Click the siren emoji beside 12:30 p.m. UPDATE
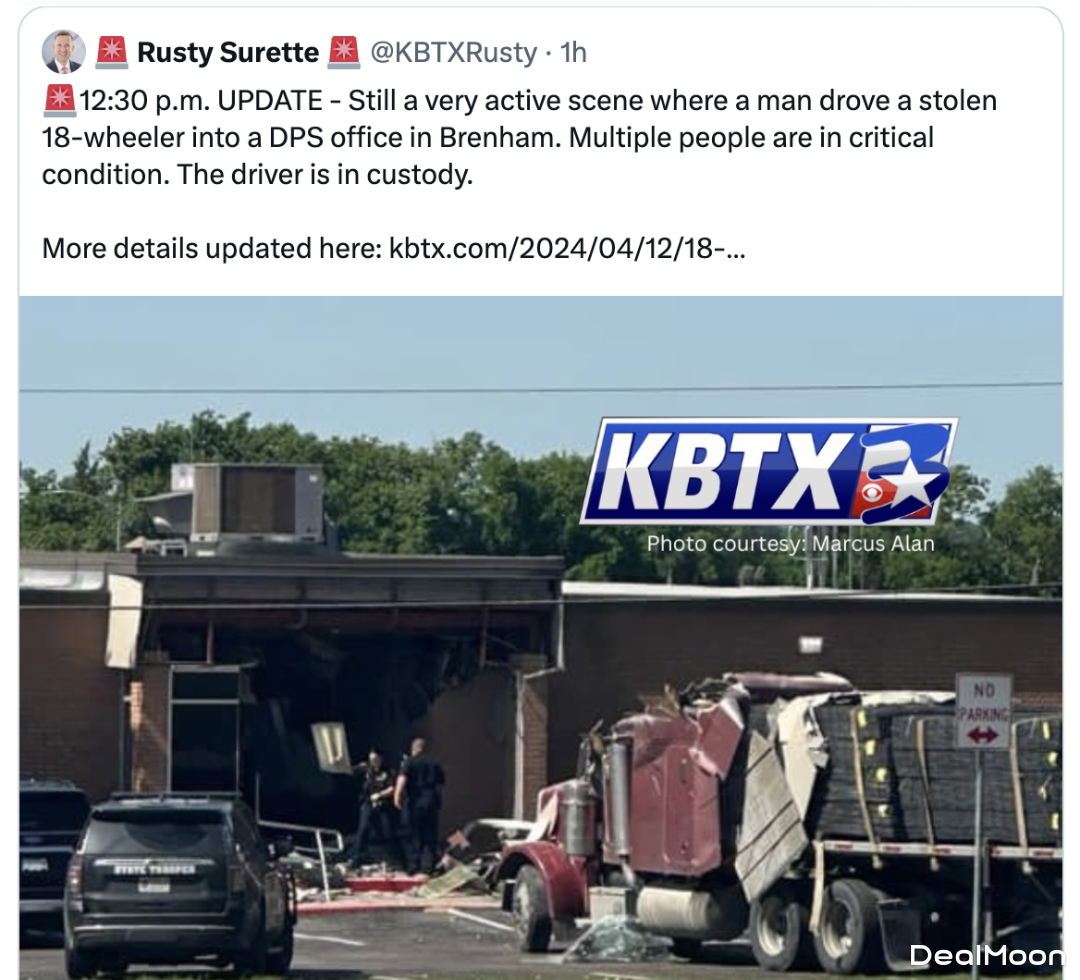 59,101
